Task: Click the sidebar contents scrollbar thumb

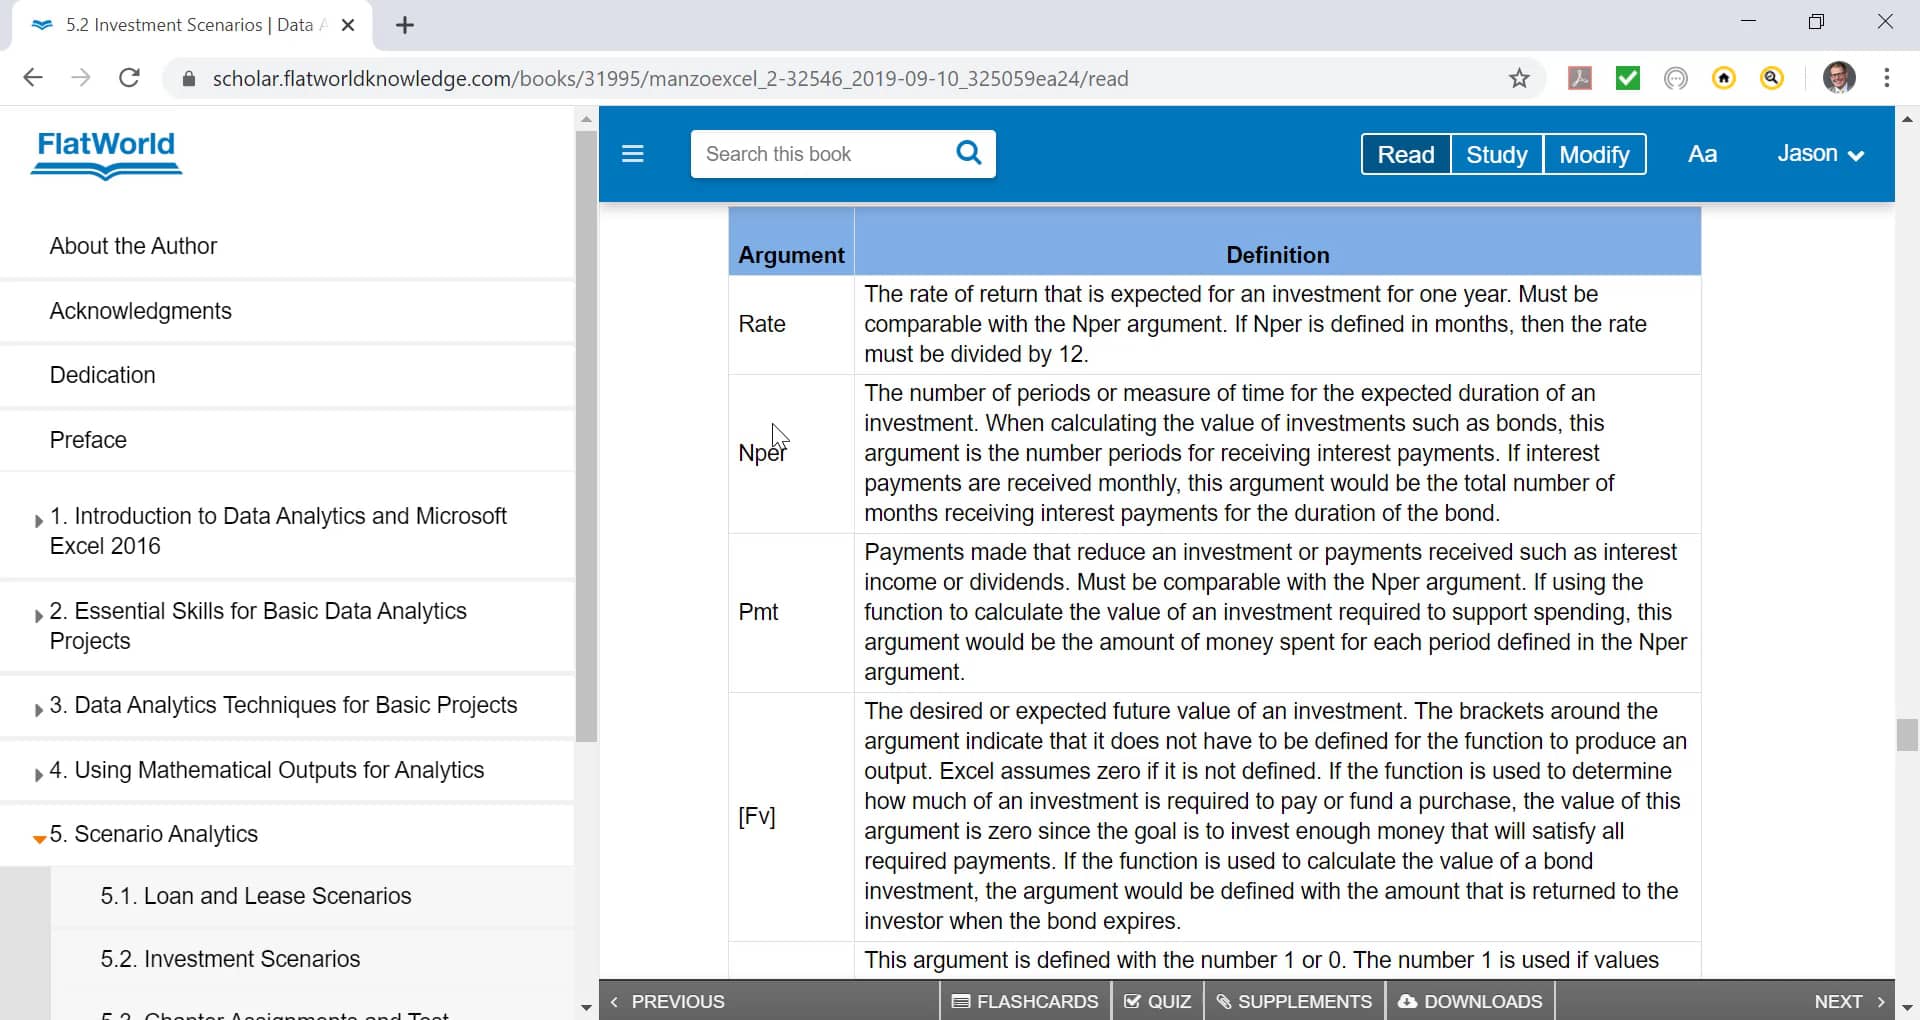Action: coord(586,436)
